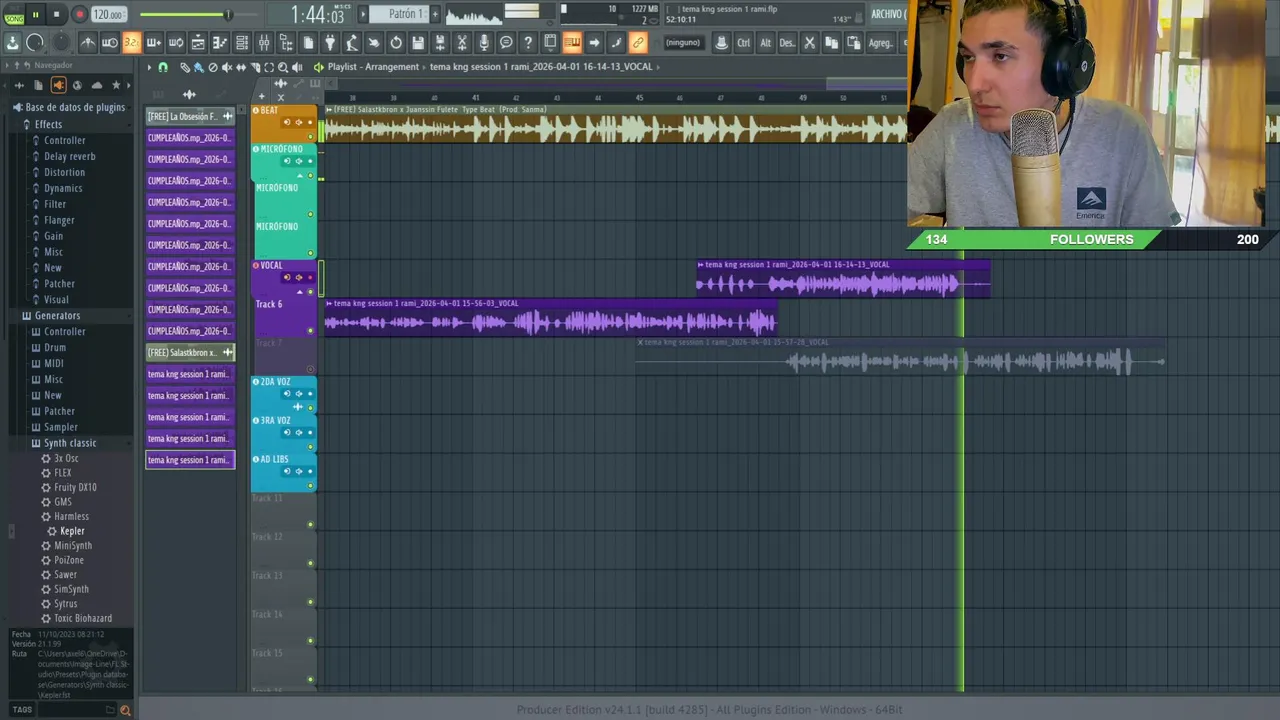Viewport: 1280px width, 720px height.
Task: Click the Des. button in toolbar
Action: (787, 43)
